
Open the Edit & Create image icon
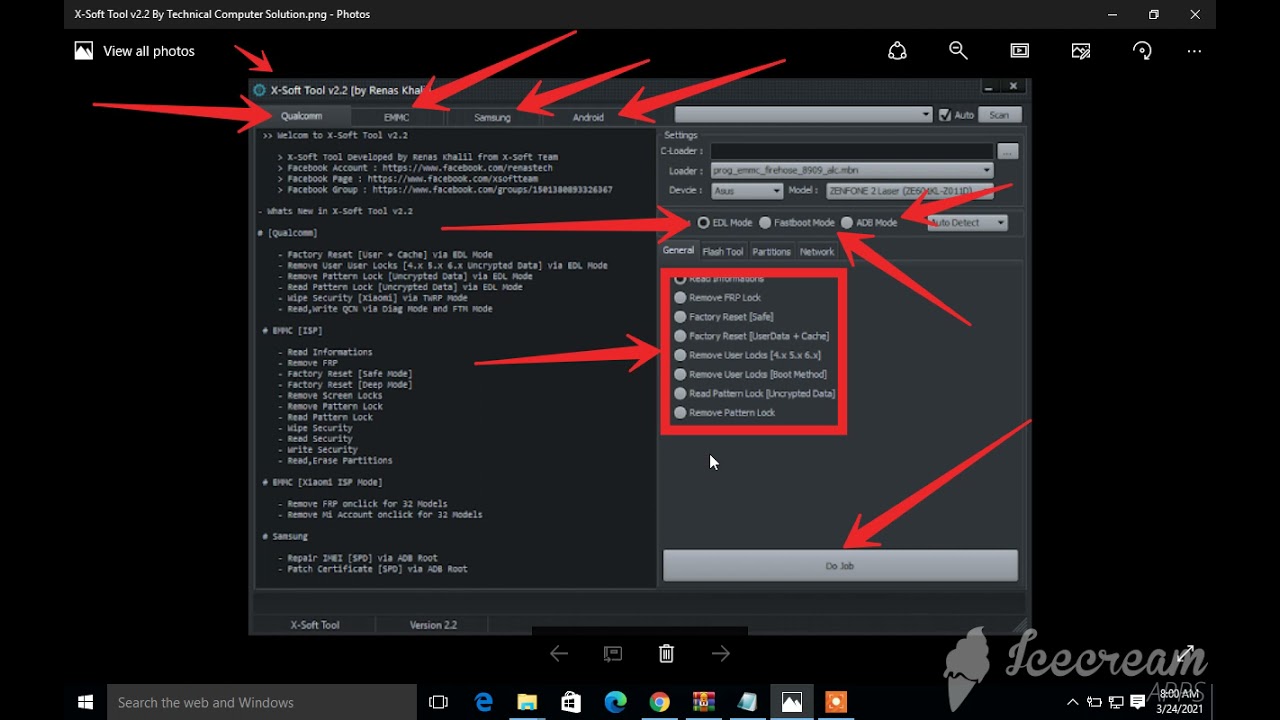(x=1081, y=51)
